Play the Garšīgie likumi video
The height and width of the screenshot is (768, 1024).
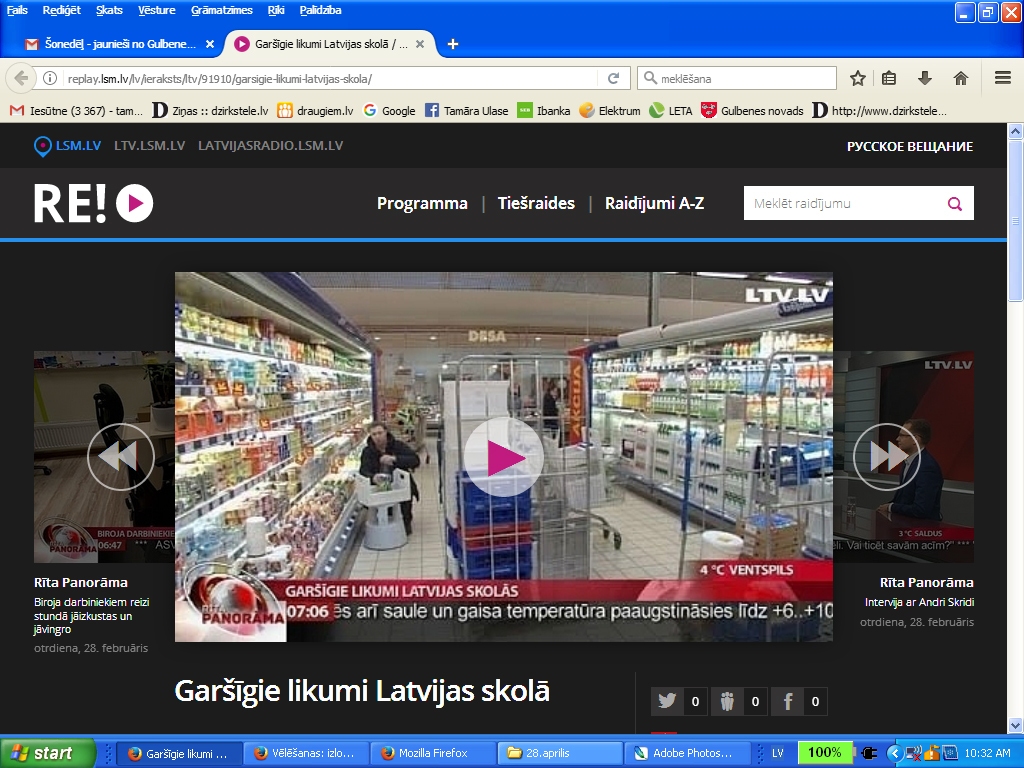tap(504, 456)
